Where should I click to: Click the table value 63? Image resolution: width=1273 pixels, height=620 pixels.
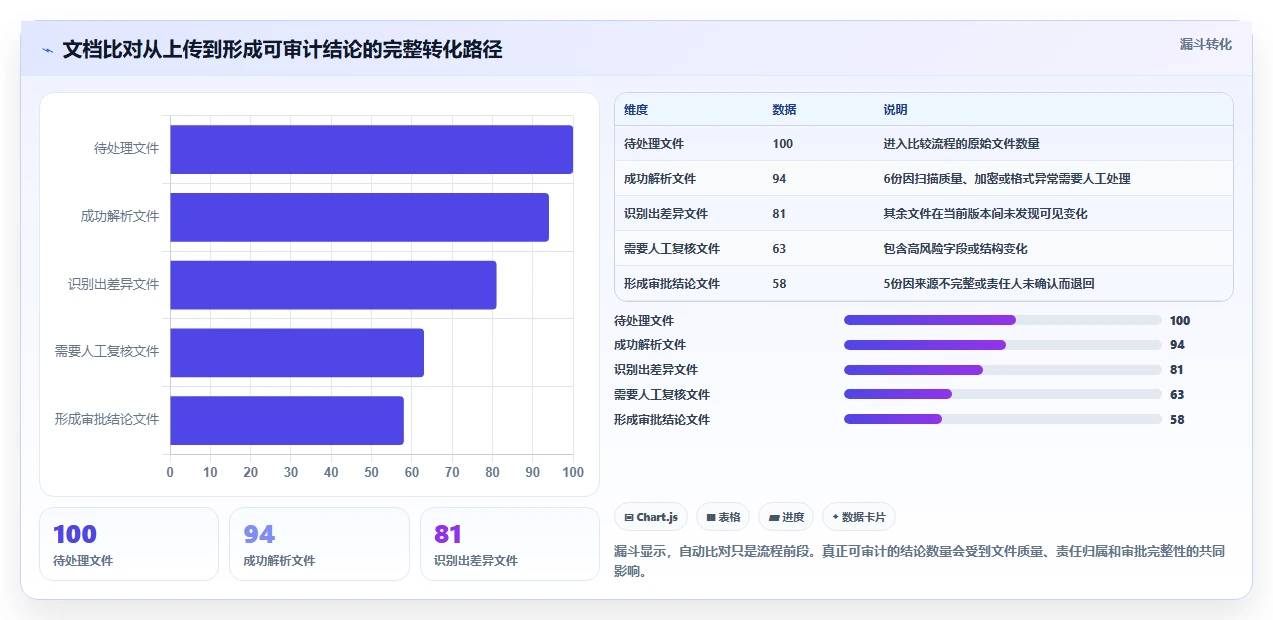(779, 249)
